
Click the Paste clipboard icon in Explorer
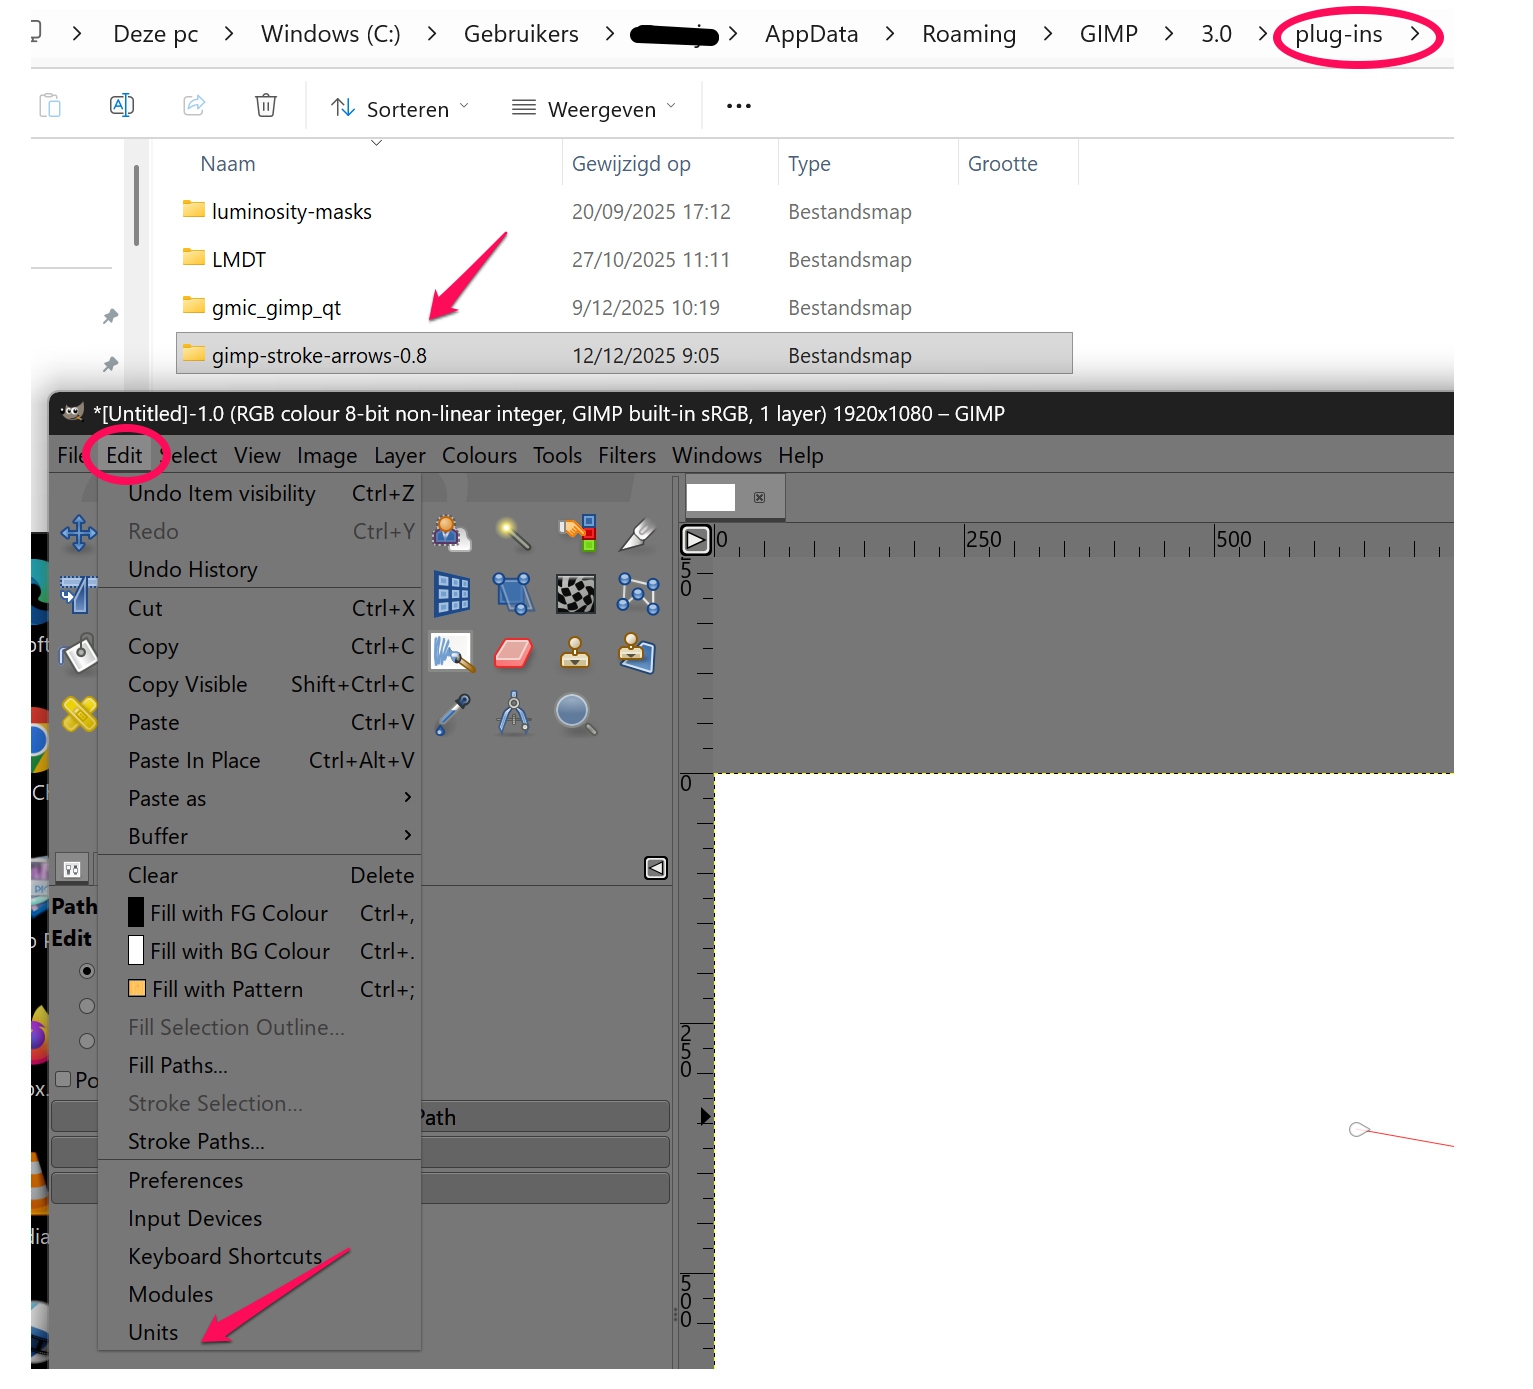coord(50,105)
